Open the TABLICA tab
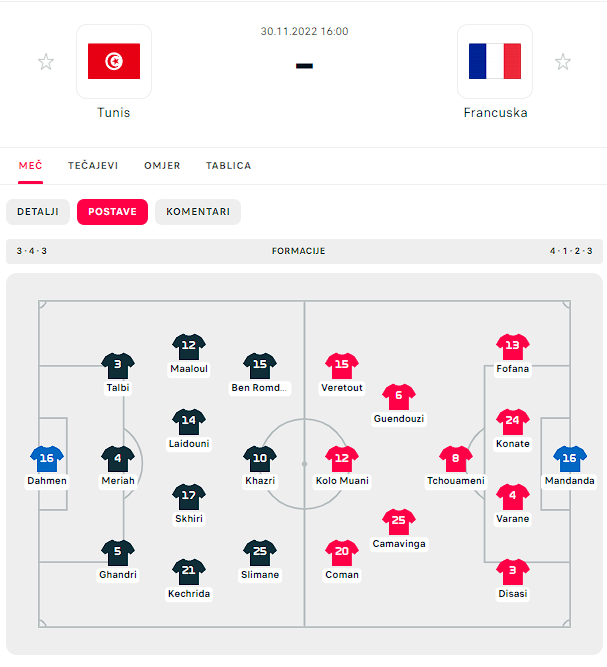The width and height of the screenshot is (607, 667). tap(228, 165)
